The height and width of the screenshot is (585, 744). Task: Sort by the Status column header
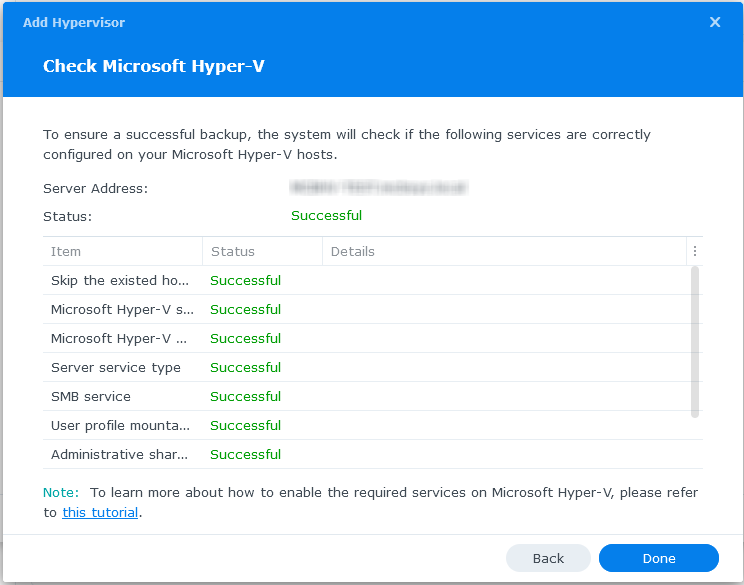[262, 251]
